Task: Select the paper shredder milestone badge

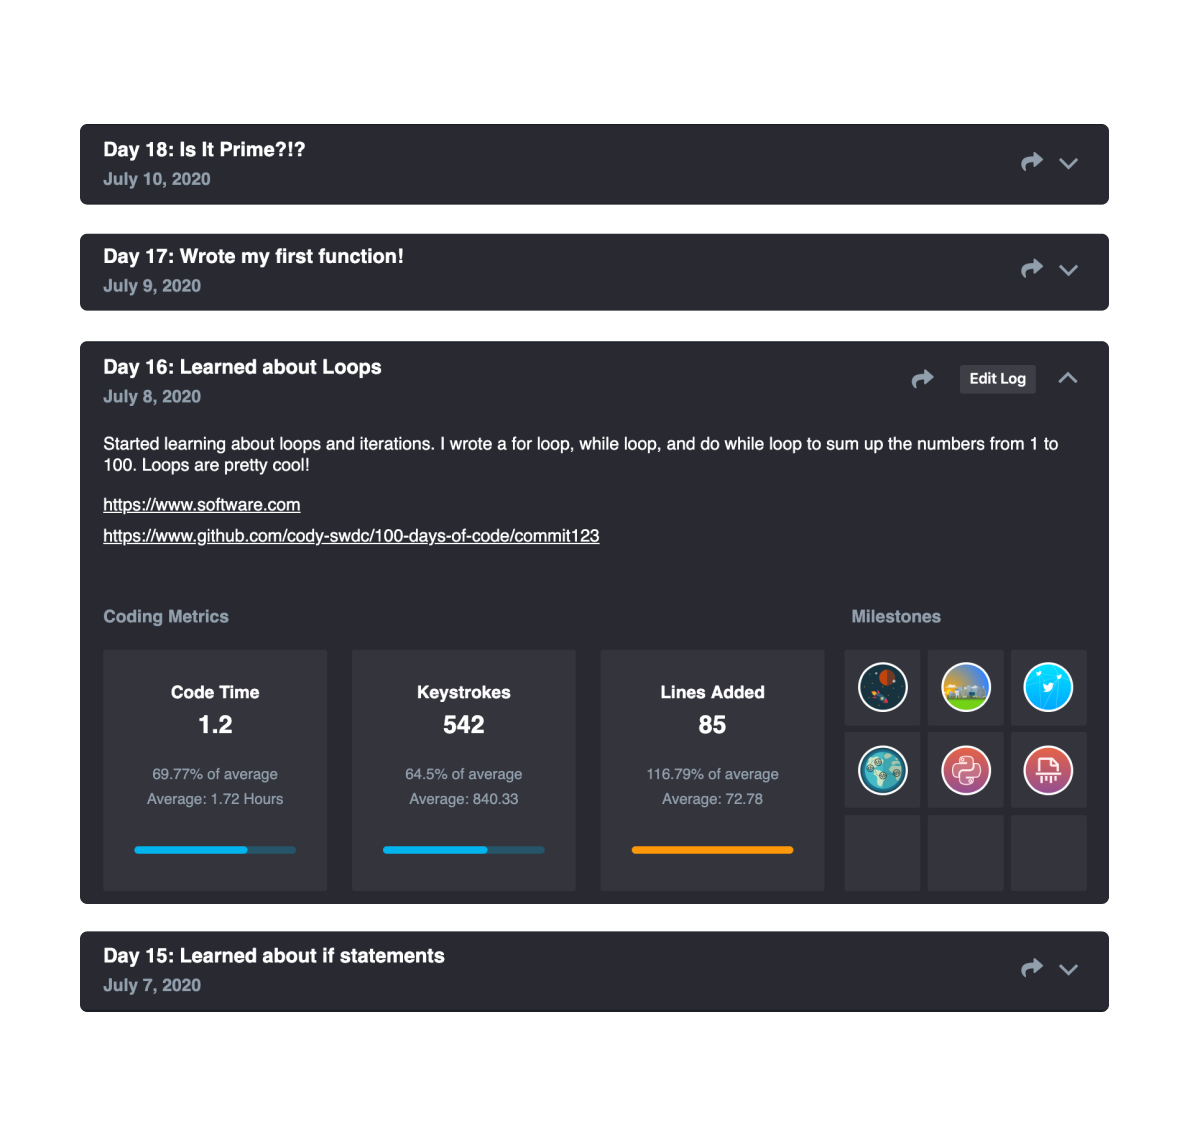Action: (x=1048, y=769)
